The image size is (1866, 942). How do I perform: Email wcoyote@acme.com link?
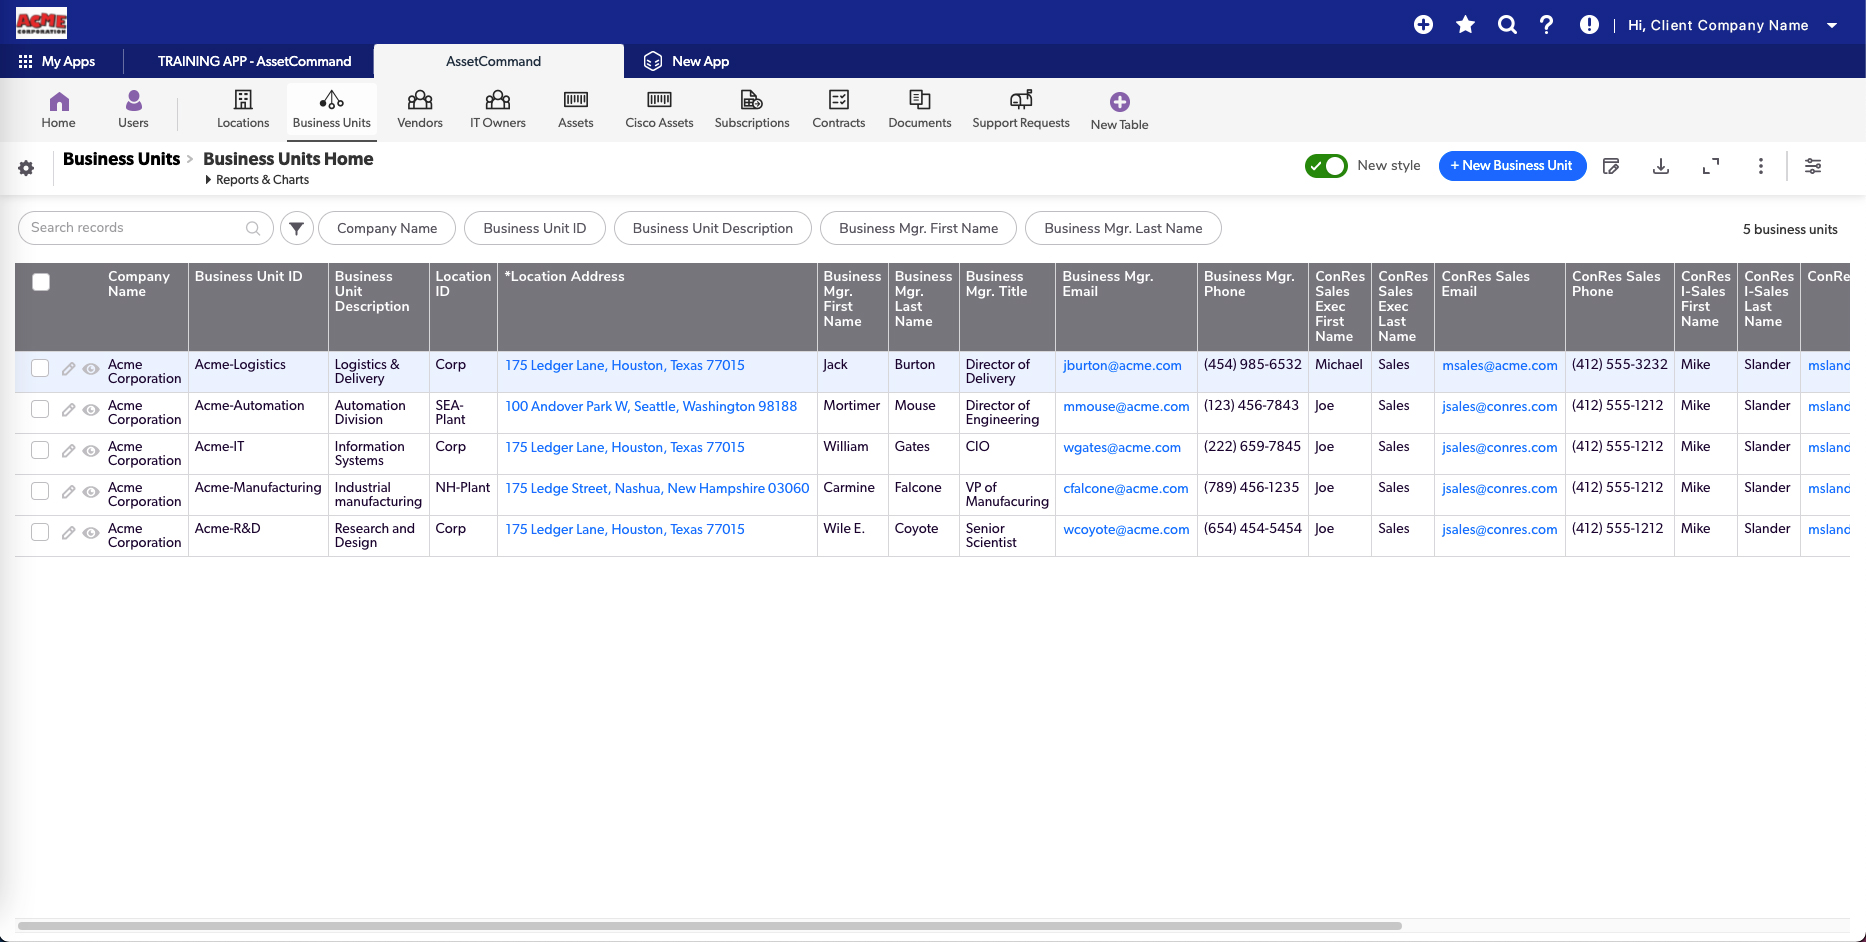[x=1126, y=529]
